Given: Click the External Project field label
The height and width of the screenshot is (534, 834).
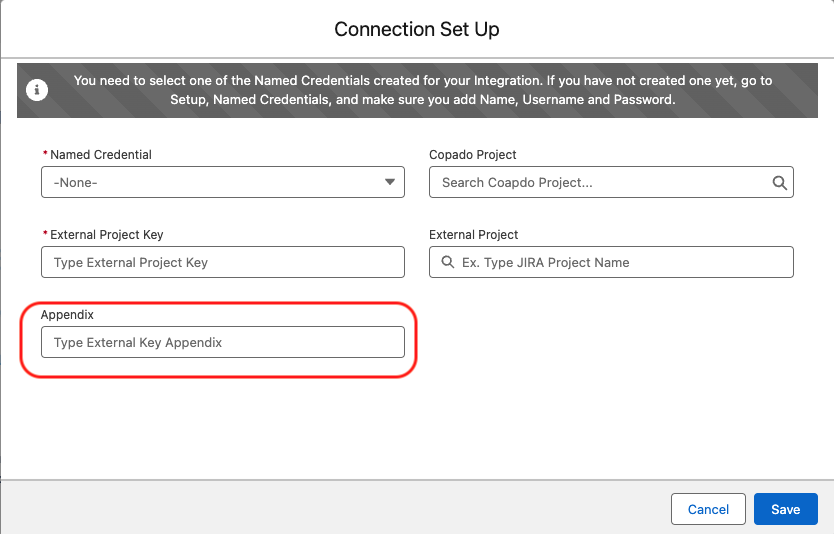Looking at the screenshot, I should pos(474,235).
